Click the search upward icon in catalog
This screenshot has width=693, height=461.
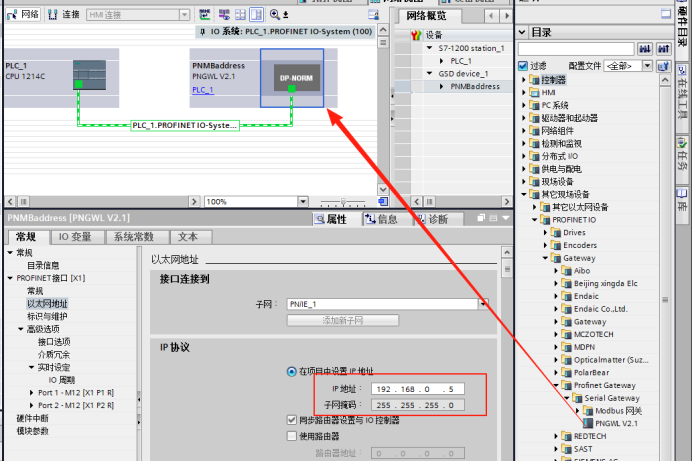coord(663,49)
